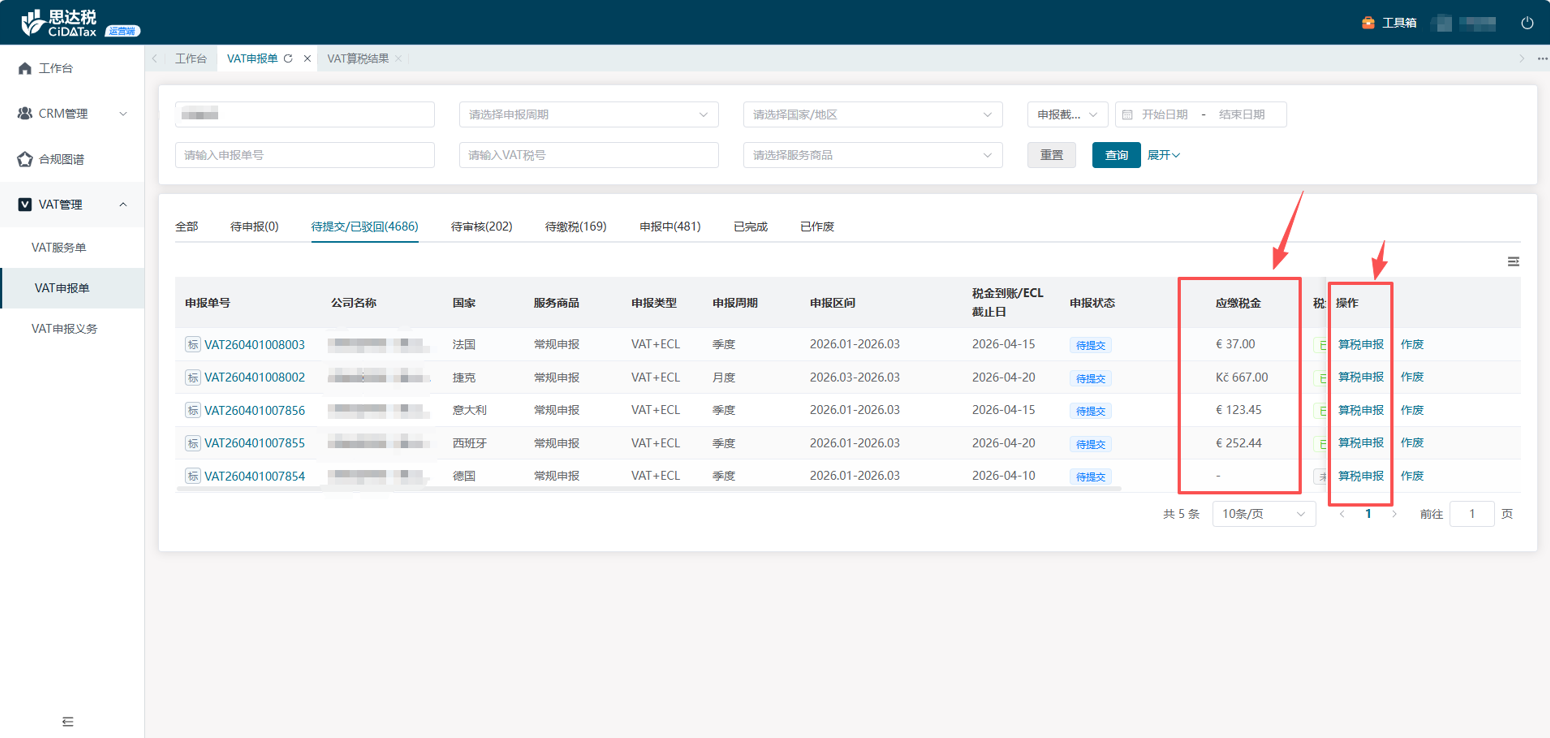The image size is (1550, 738).
Task: Collapse the sidebar with bottom icon
Action: point(68,721)
